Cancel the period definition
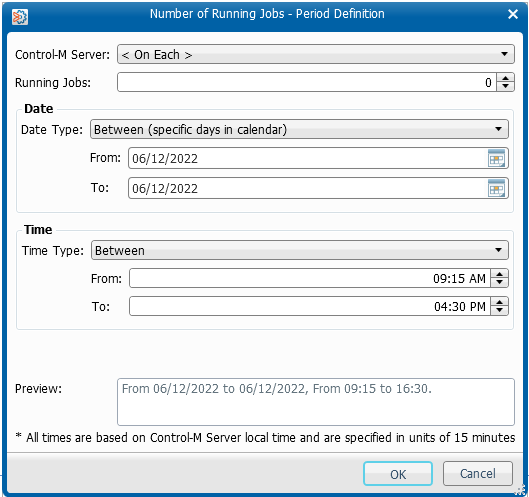The width and height of the screenshot is (529, 497). coord(478,474)
